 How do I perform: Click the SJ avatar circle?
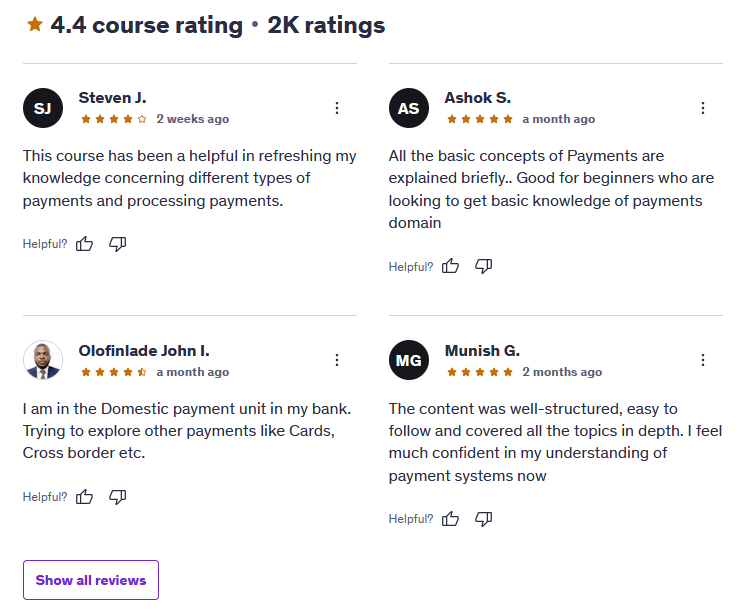pos(43,108)
